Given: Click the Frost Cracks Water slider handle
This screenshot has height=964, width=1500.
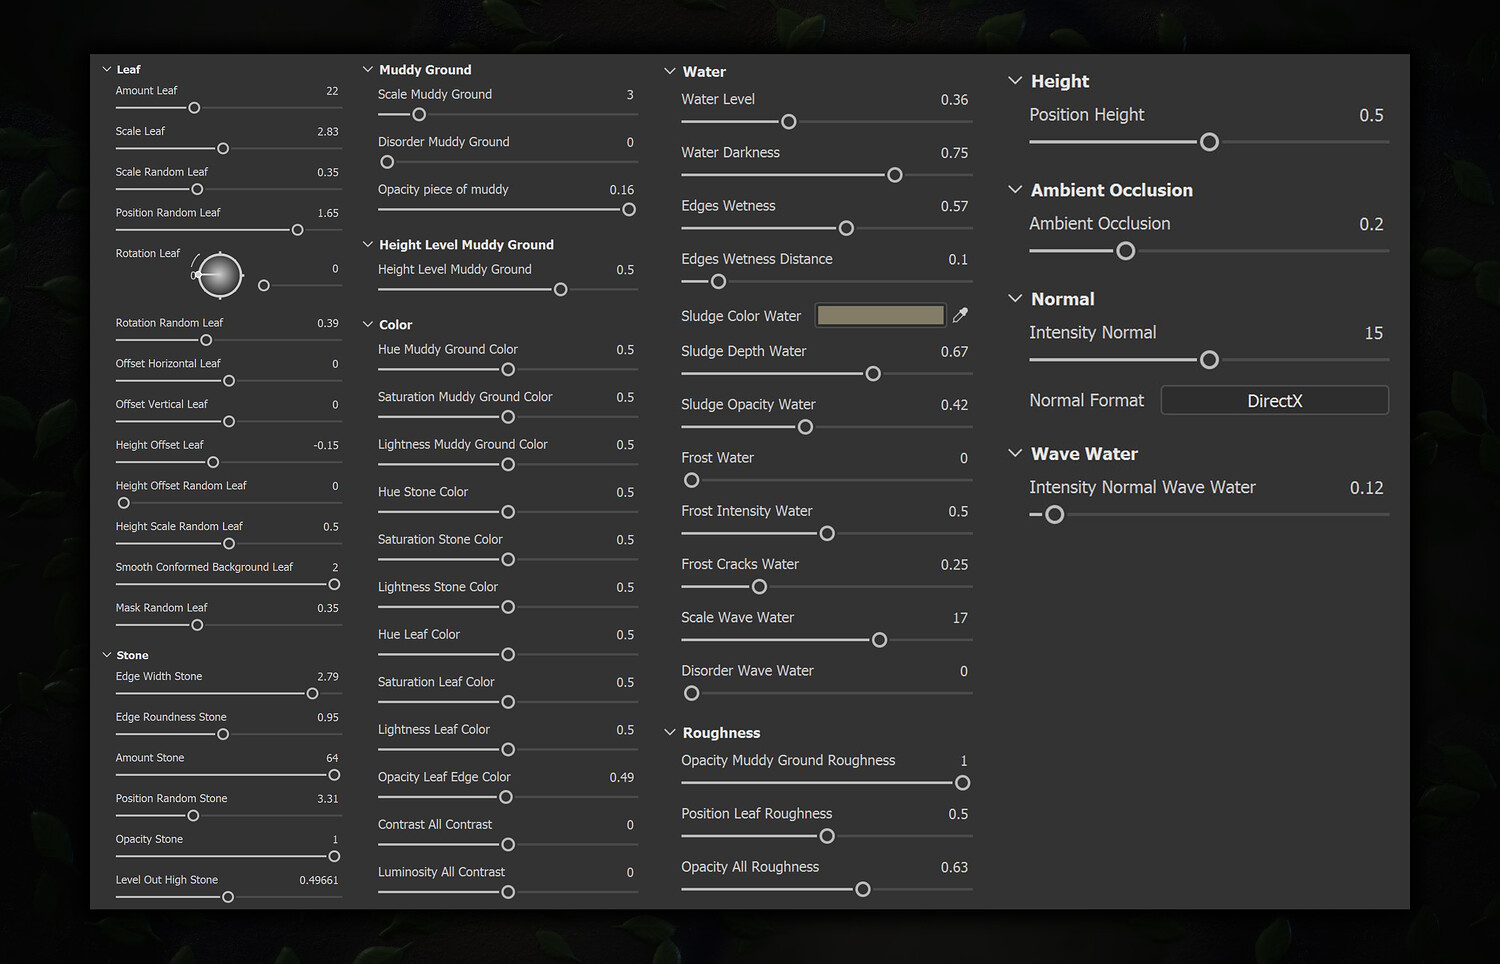Looking at the screenshot, I should (x=759, y=587).
